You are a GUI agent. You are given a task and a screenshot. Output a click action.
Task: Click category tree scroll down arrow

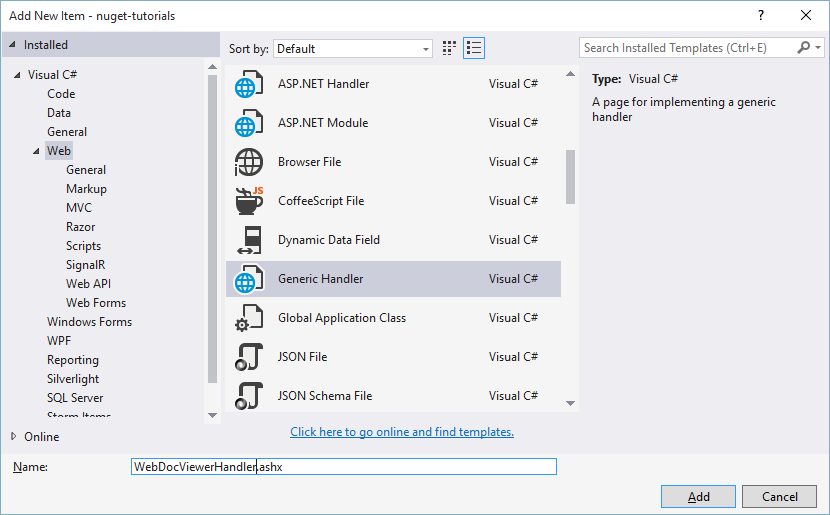(212, 415)
